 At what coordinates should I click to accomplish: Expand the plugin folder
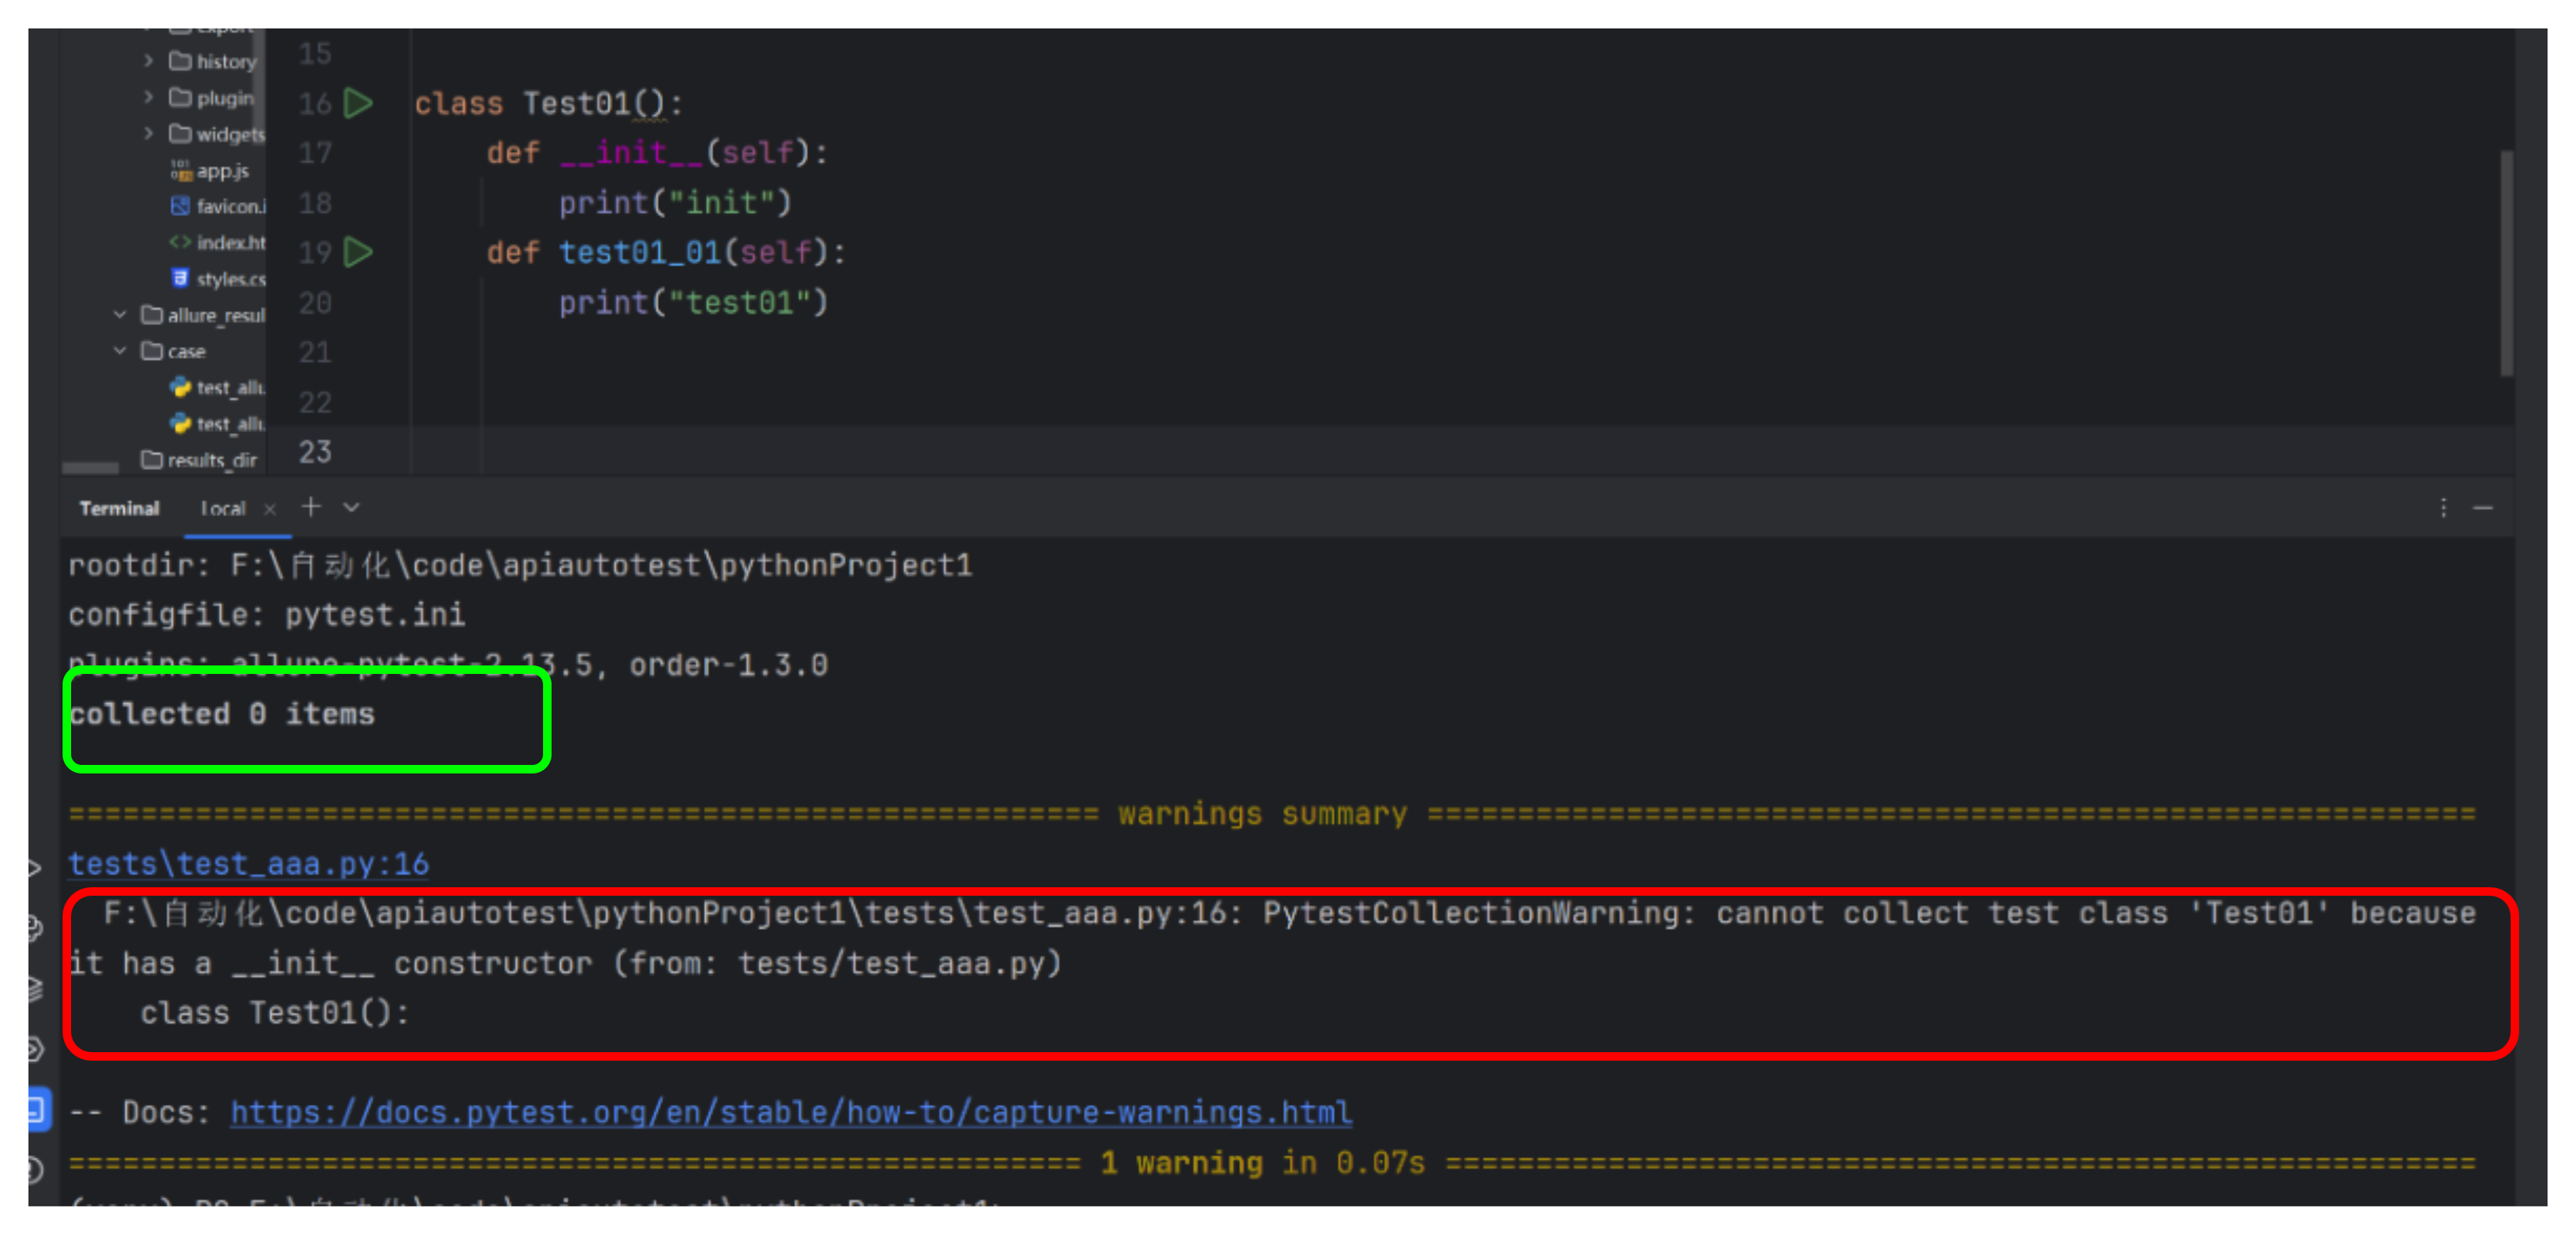tap(148, 97)
